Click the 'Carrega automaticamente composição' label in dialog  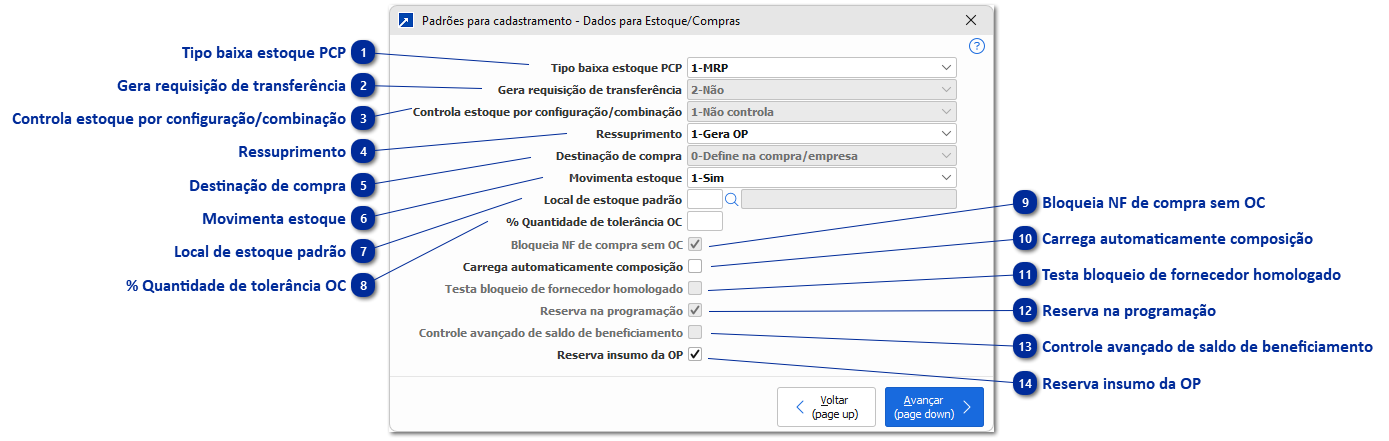coord(573,267)
